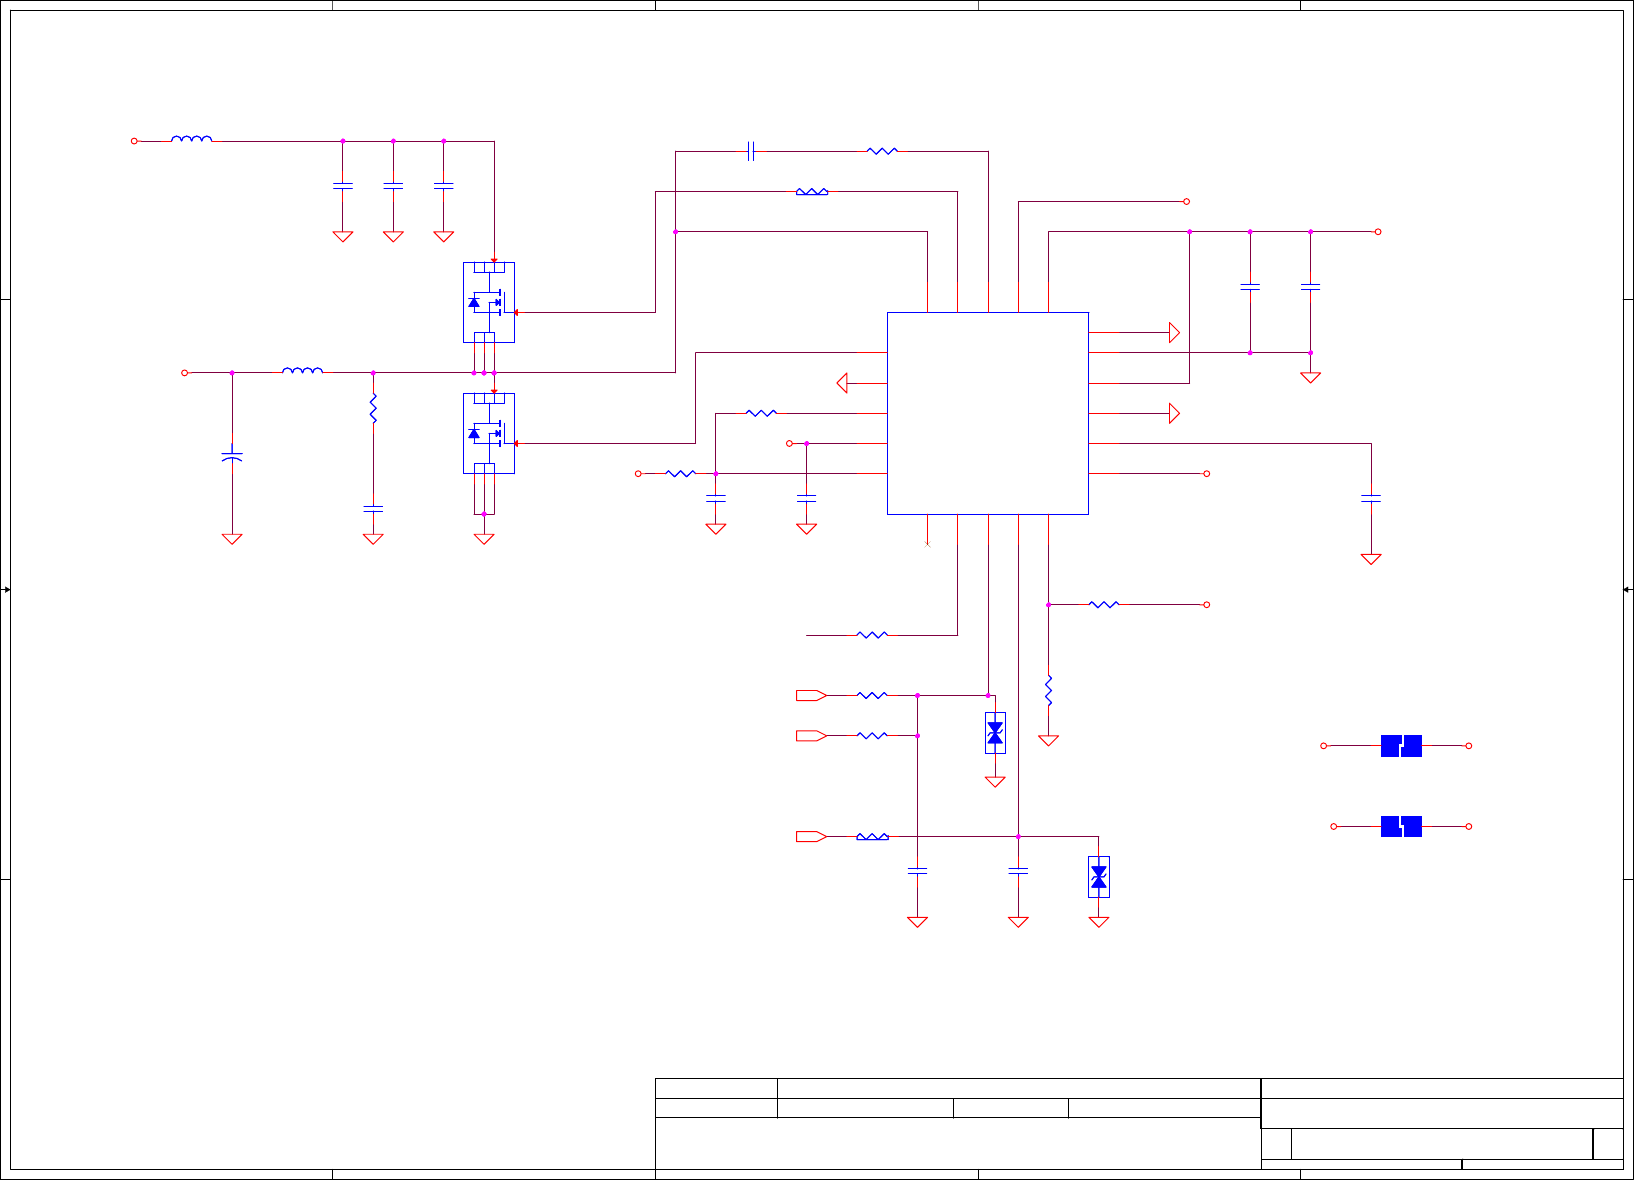The image size is (1634, 1180).
Task: Click the left-pointing arrow port beside the IC
Action: click(842, 383)
